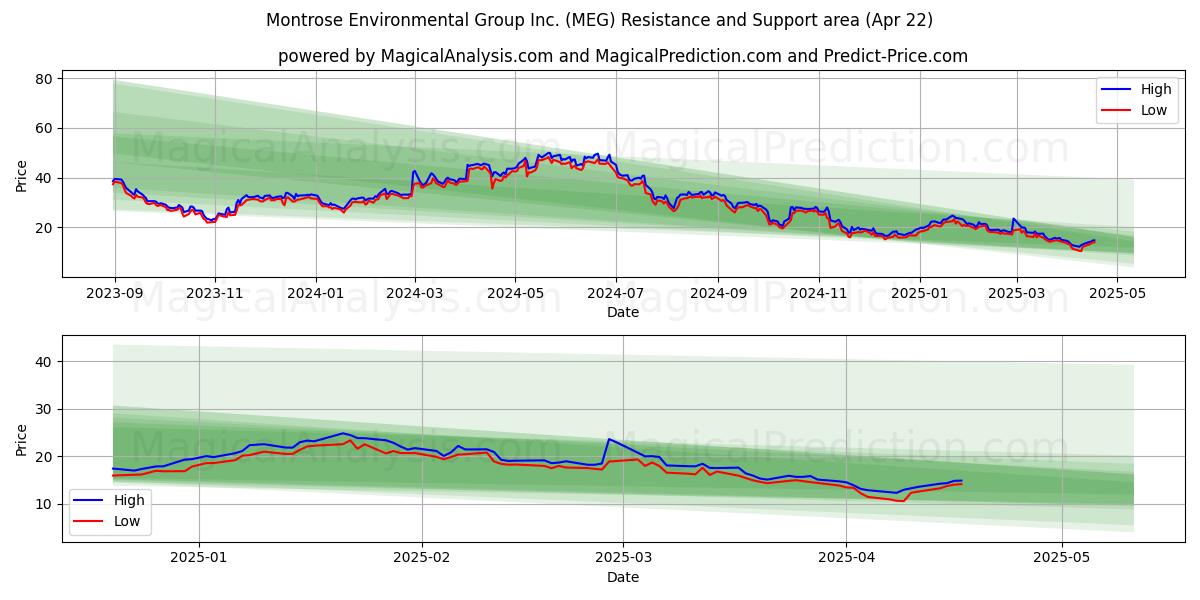Click the 2023-11 tick label on top chart
The height and width of the screenshot is (600, 1200).
tap(215, 295)
